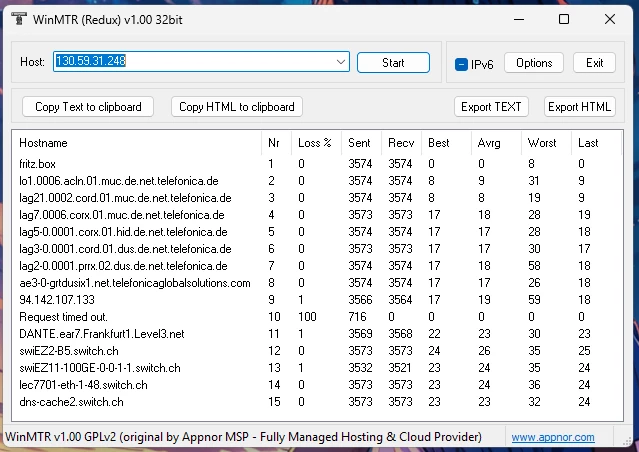The width and height of the screenshot is (639, 452).
Task: Click Worst value 59 for 94.142.107.133
Action: click(534, 300)
